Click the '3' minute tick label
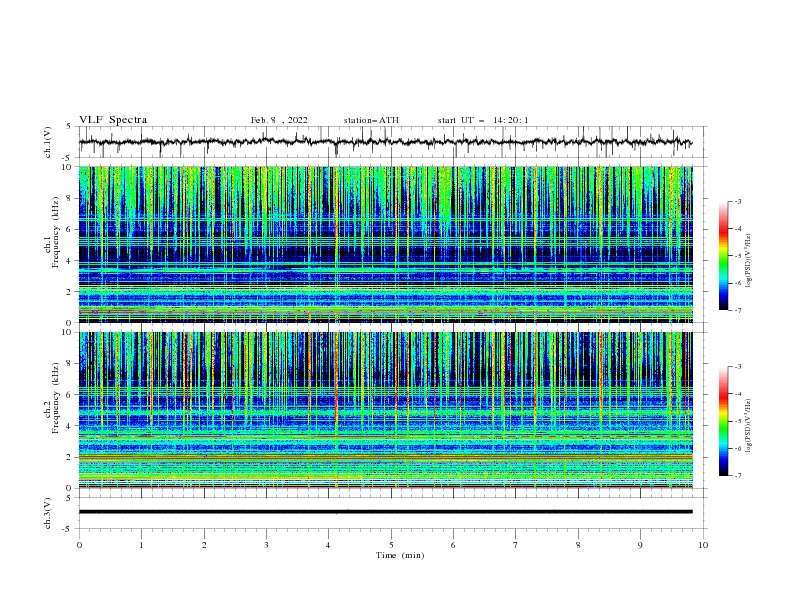Image resolution: width=792 pixels, height=612 pixels. [x=266, y=545]
